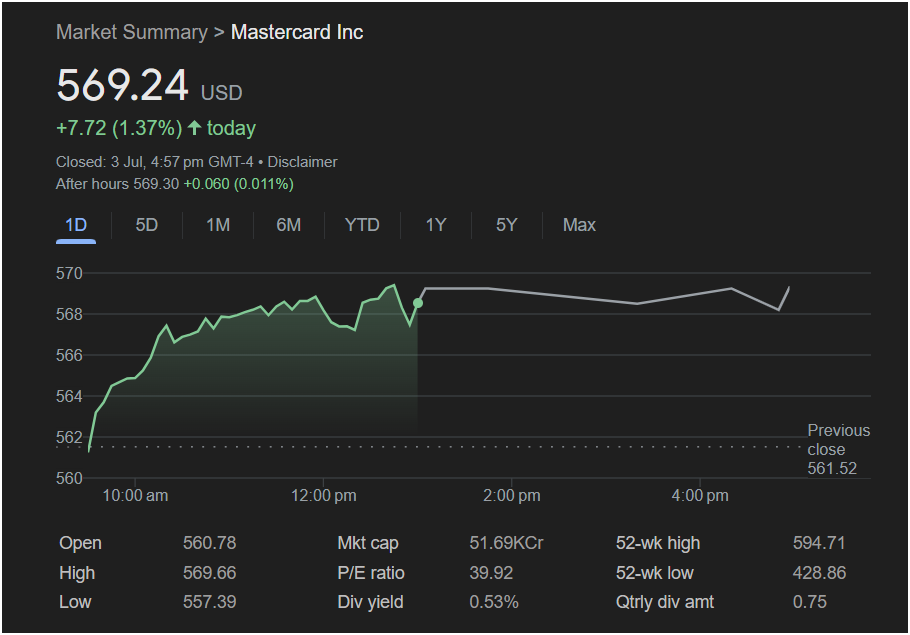The width and height of the screenshot is (910, 635).
Task: Click the Previous close 561.52 label
Action: 838,449
